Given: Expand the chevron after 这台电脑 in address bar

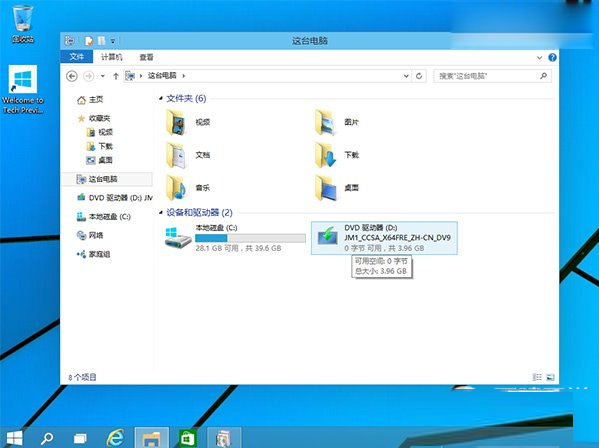Looking at the screenshot, I should [184, 76].
